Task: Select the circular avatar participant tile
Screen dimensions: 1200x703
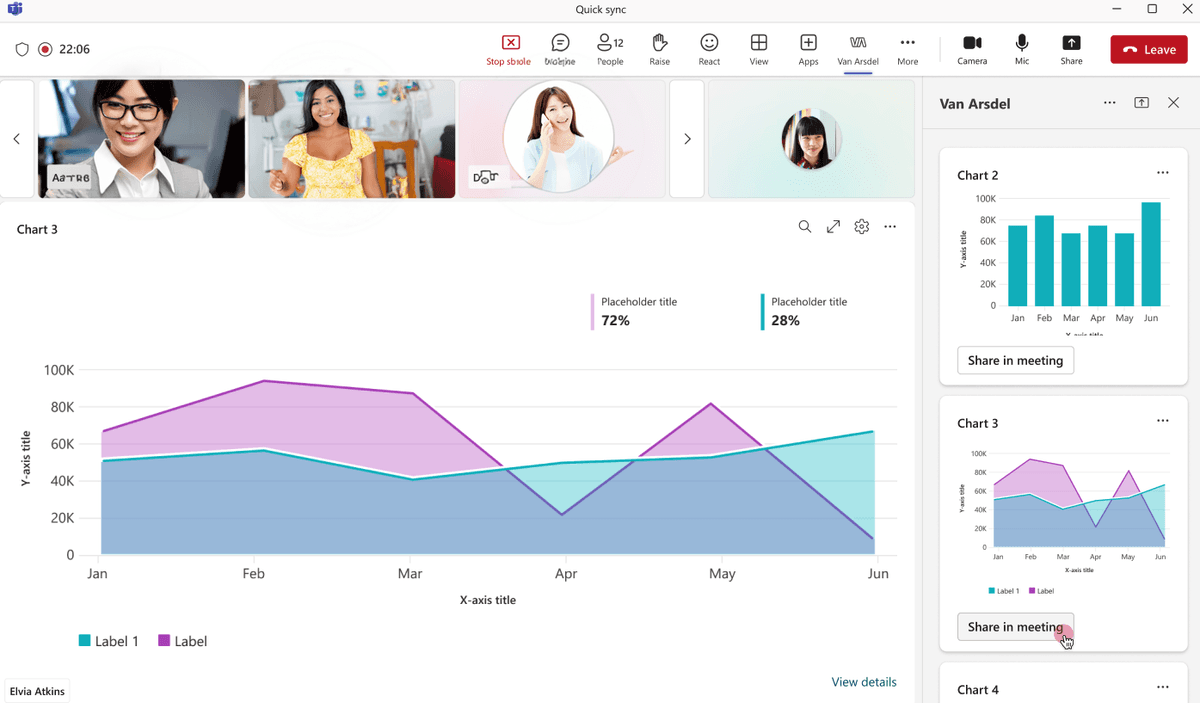Action: 811,139
